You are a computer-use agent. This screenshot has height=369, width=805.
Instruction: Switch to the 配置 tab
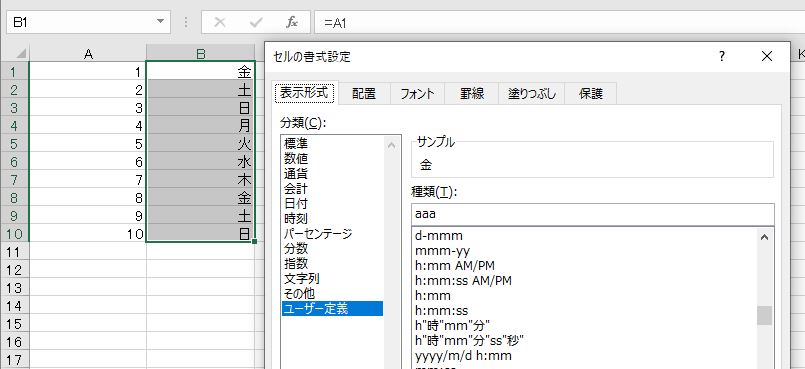click(x=364, y=94)
